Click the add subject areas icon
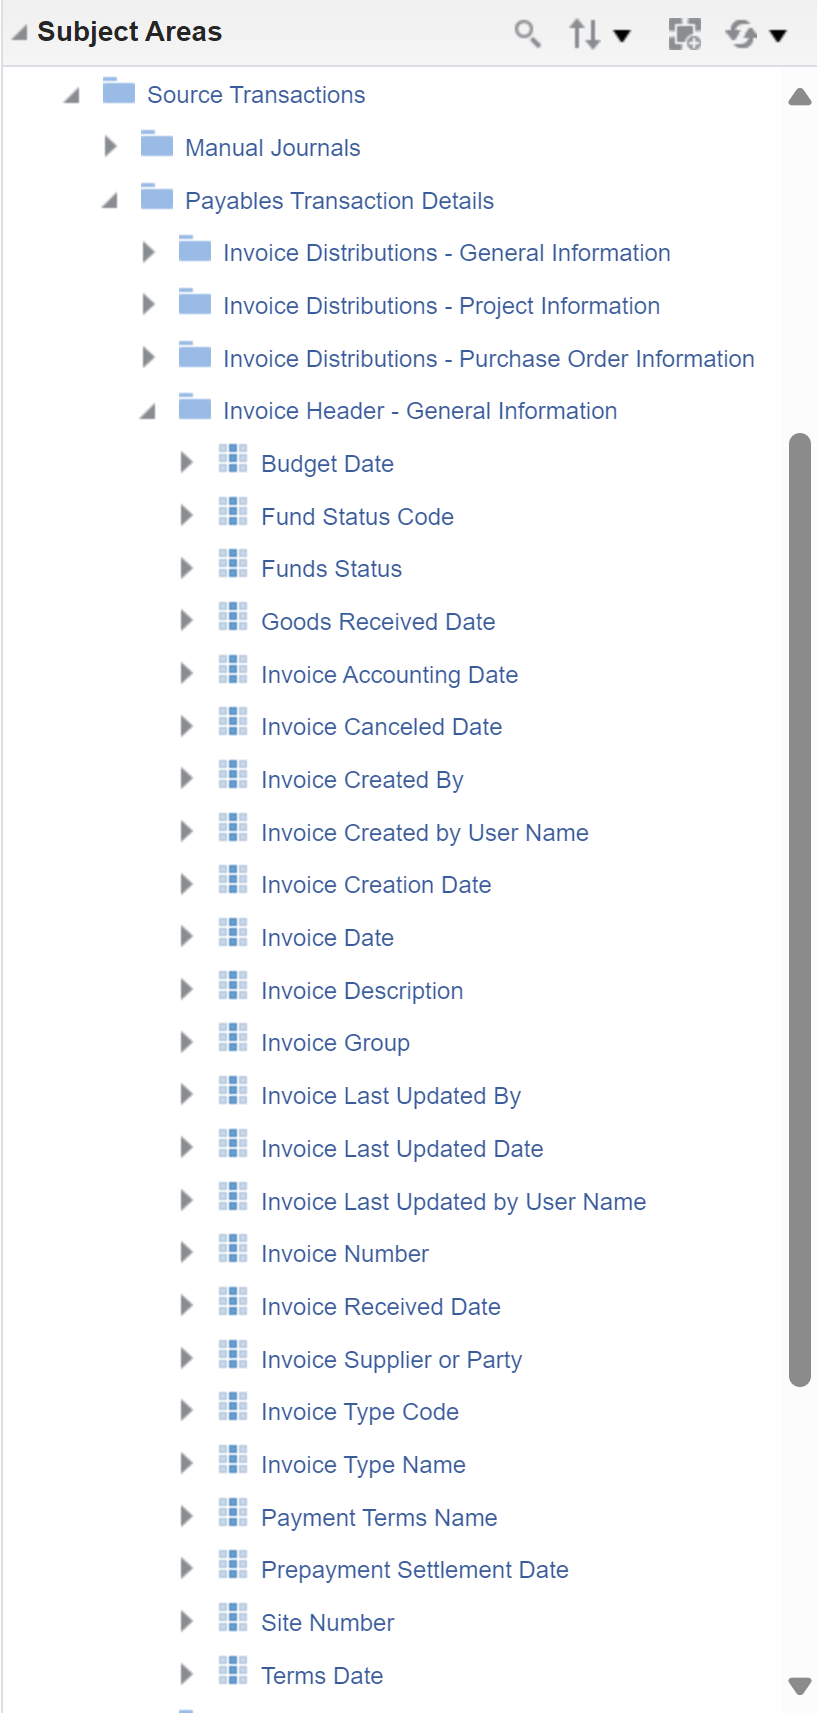The width and height of the screenshot is (817, 1713). [685, 34]
